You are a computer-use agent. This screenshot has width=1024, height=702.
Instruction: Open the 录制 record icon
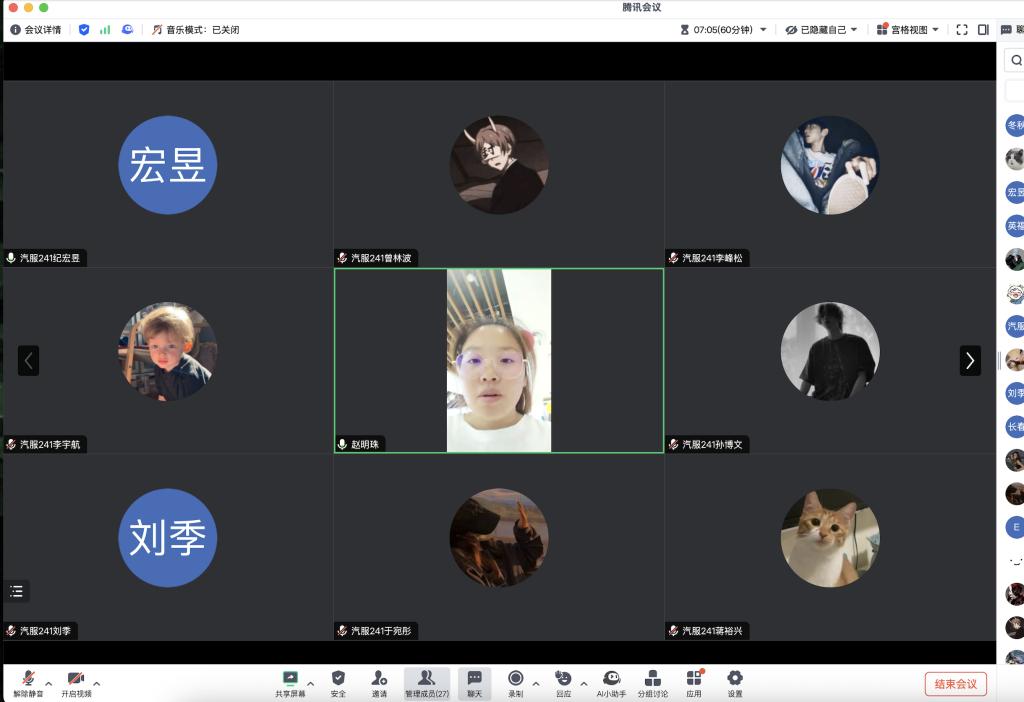515,682
